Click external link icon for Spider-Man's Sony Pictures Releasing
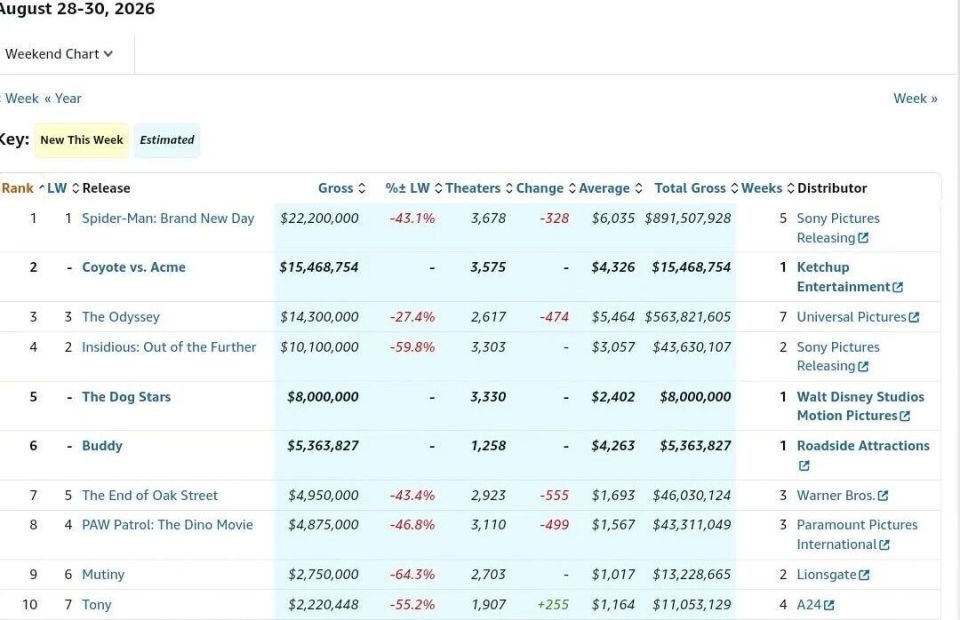Viewport: 960px width, 620px height. click(x=863, y=238)
